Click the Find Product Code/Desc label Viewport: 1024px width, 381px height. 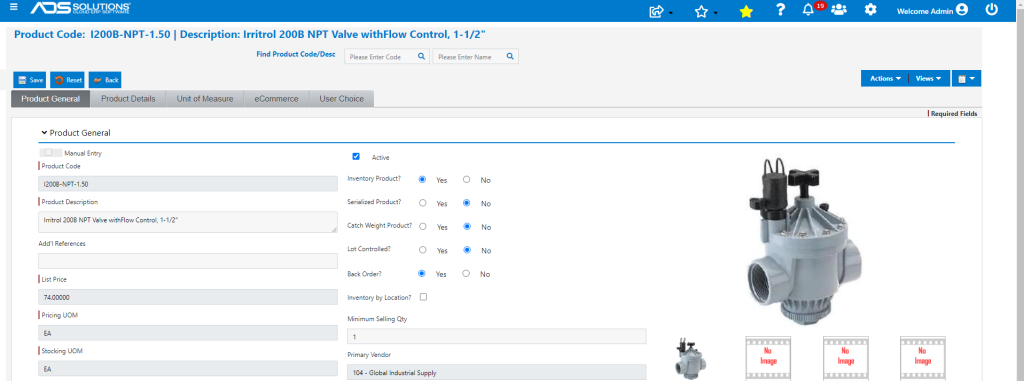(296, 54)
